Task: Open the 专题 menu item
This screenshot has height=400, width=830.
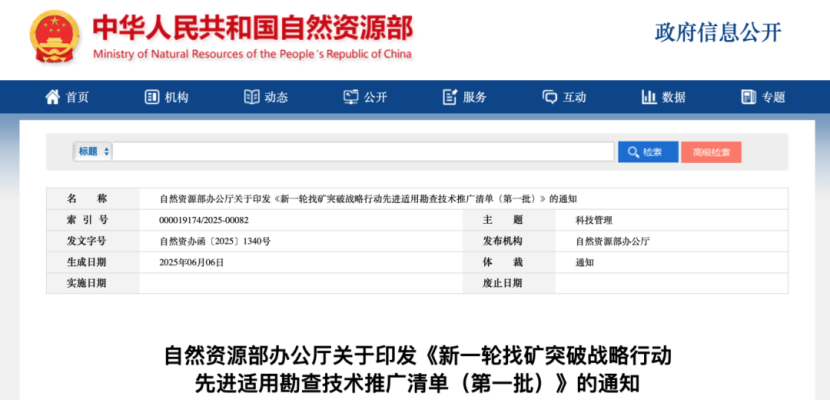Action: (x=773, y=97)
